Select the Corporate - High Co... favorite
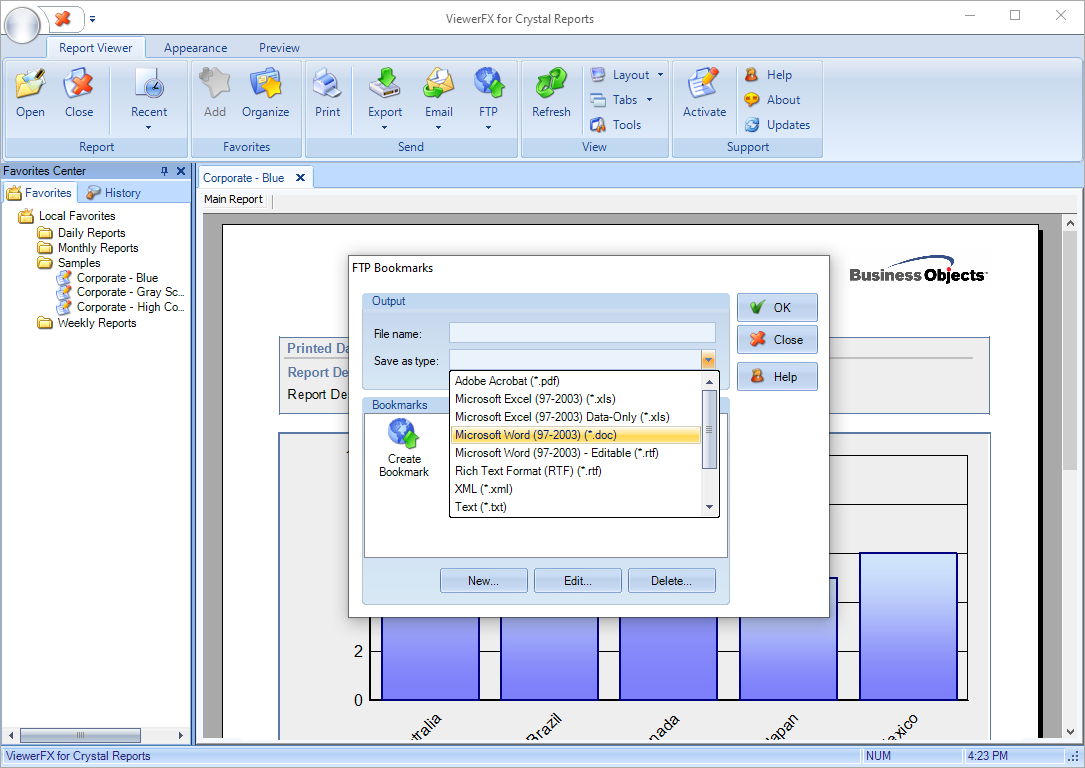 click(121, 307)
